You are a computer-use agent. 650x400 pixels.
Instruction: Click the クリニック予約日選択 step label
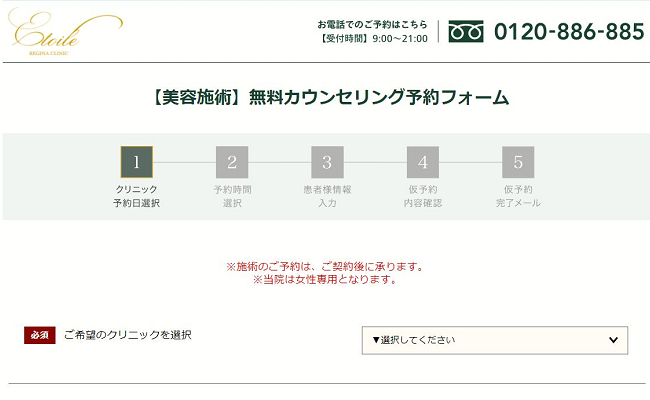pyautogui.click(x=136, y=196)
